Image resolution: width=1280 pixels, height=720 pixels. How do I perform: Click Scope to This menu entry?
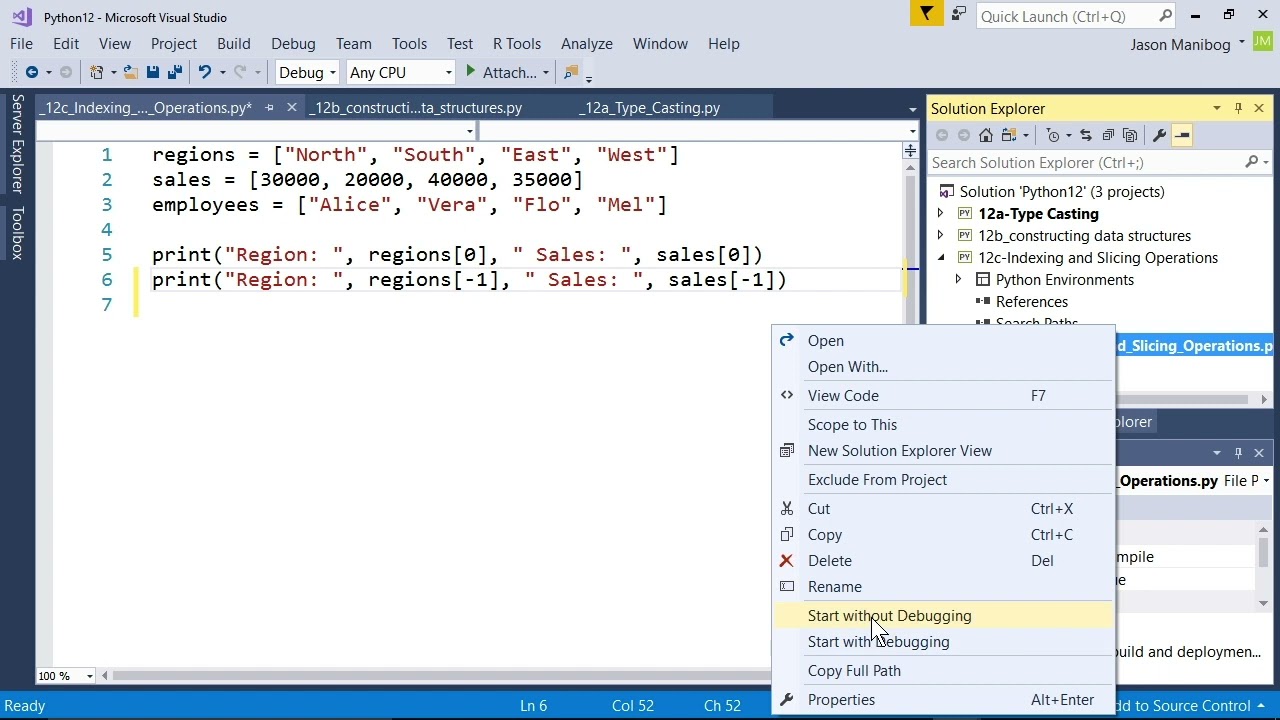944,425
